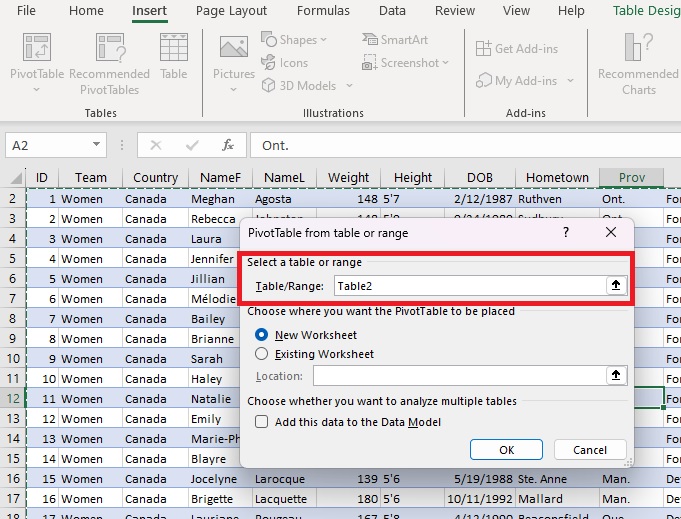Collapse dialog via Table/Range arrow button

pyautogui.click(x=616, y=285)
